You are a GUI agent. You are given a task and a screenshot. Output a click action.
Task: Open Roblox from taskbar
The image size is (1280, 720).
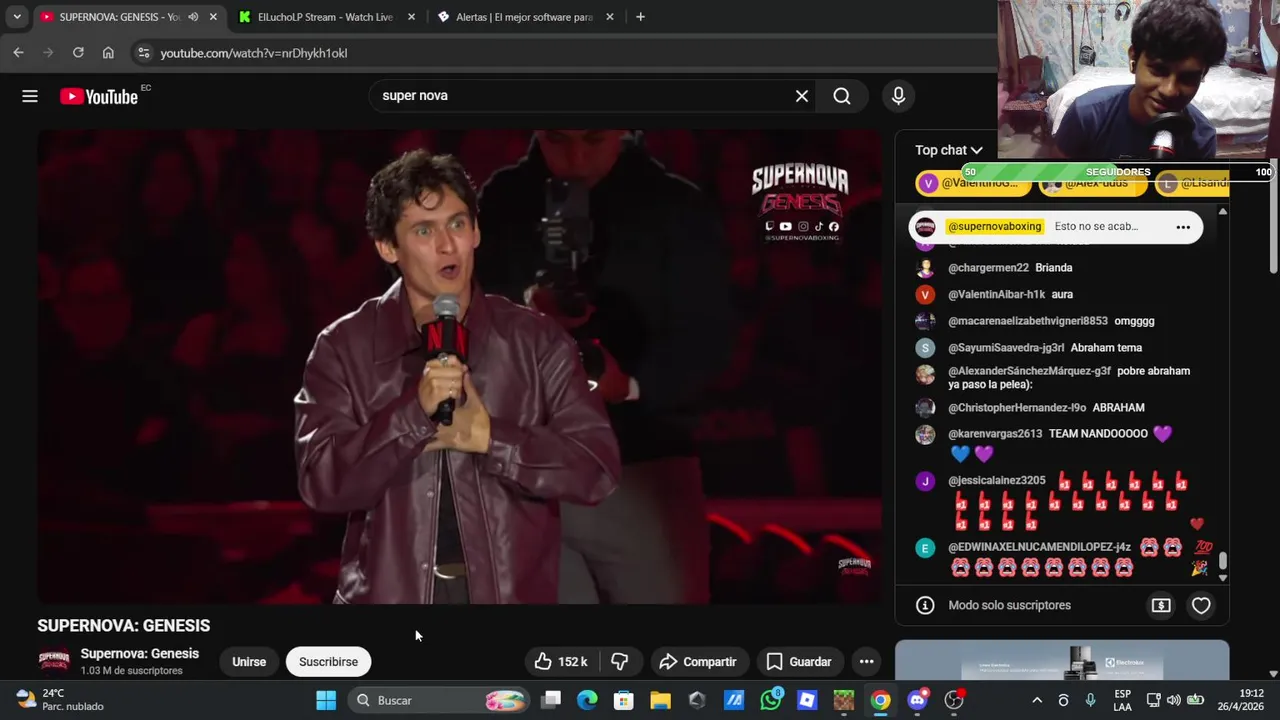point(807,700)
